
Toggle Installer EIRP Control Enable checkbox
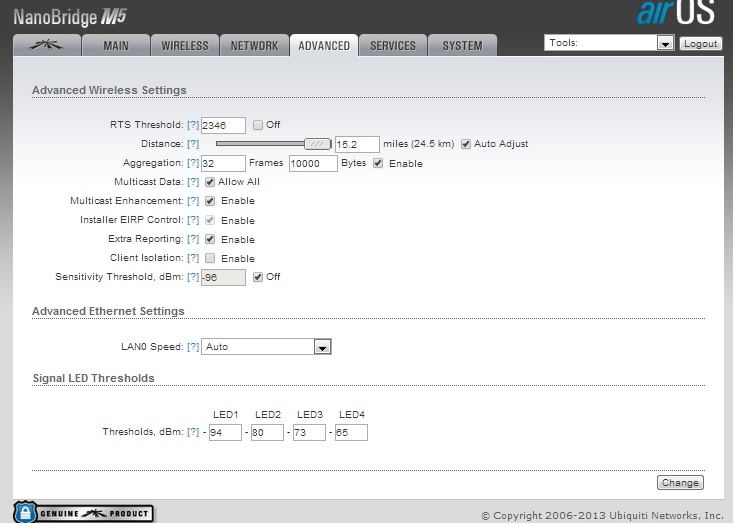coord(210,220)
